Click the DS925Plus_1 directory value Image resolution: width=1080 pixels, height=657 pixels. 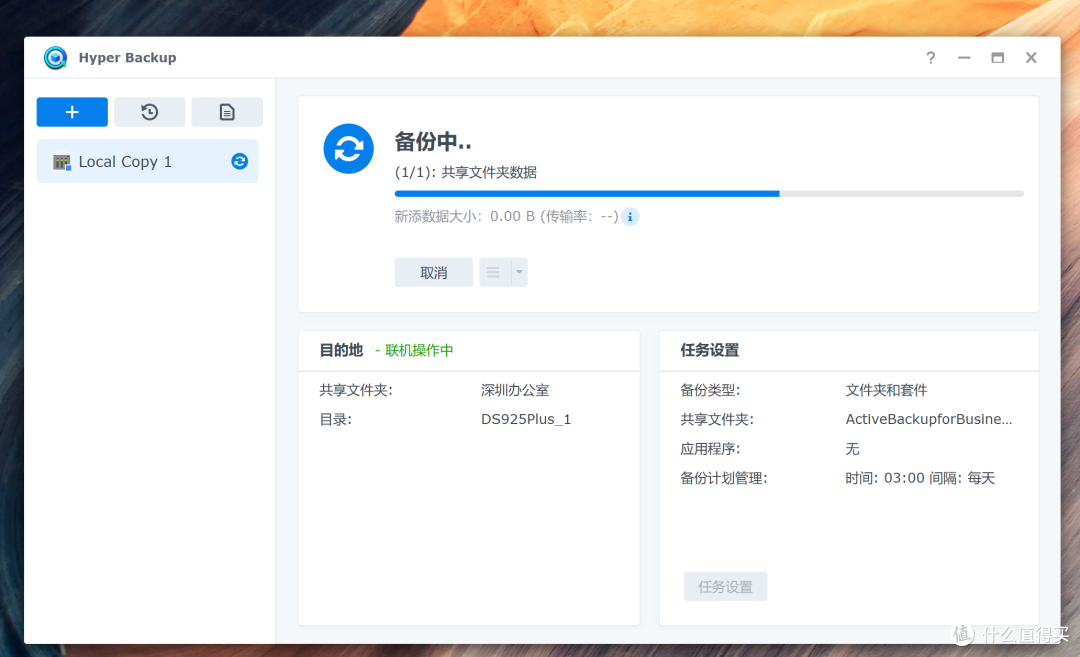[526, 419]
